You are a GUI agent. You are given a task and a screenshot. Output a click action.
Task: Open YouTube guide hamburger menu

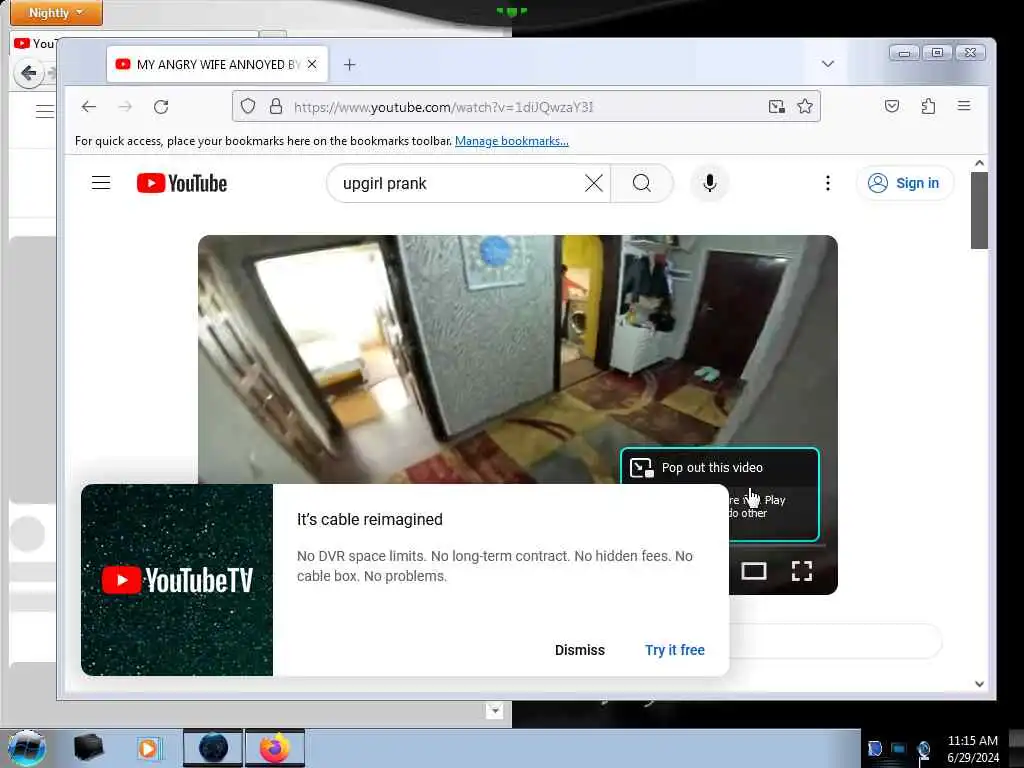[101, 183]
